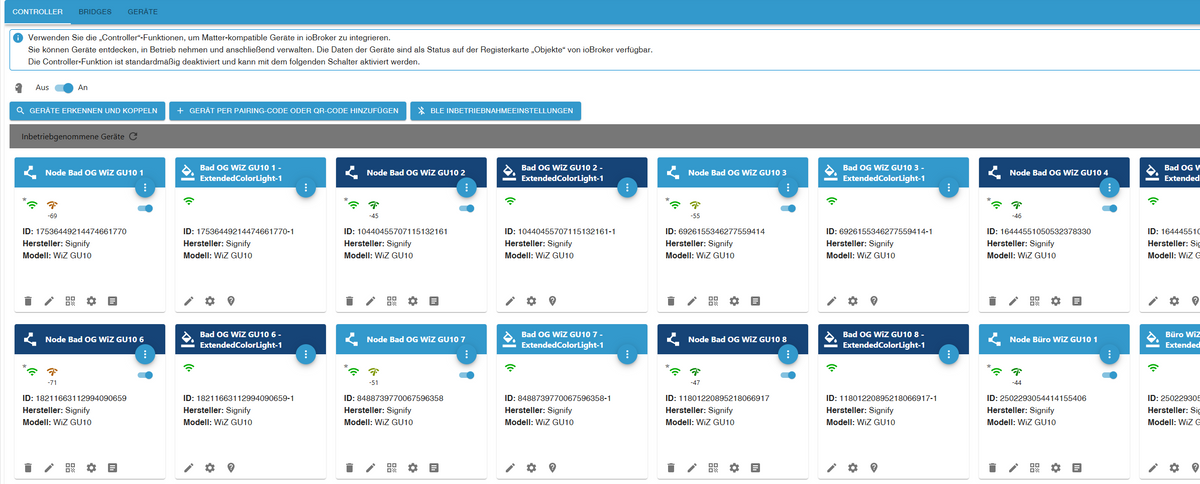Open log icon of Node Bad OG WiZ GU10 8
The height and width of the screenshot is (484, 1200).
[755, 467]
